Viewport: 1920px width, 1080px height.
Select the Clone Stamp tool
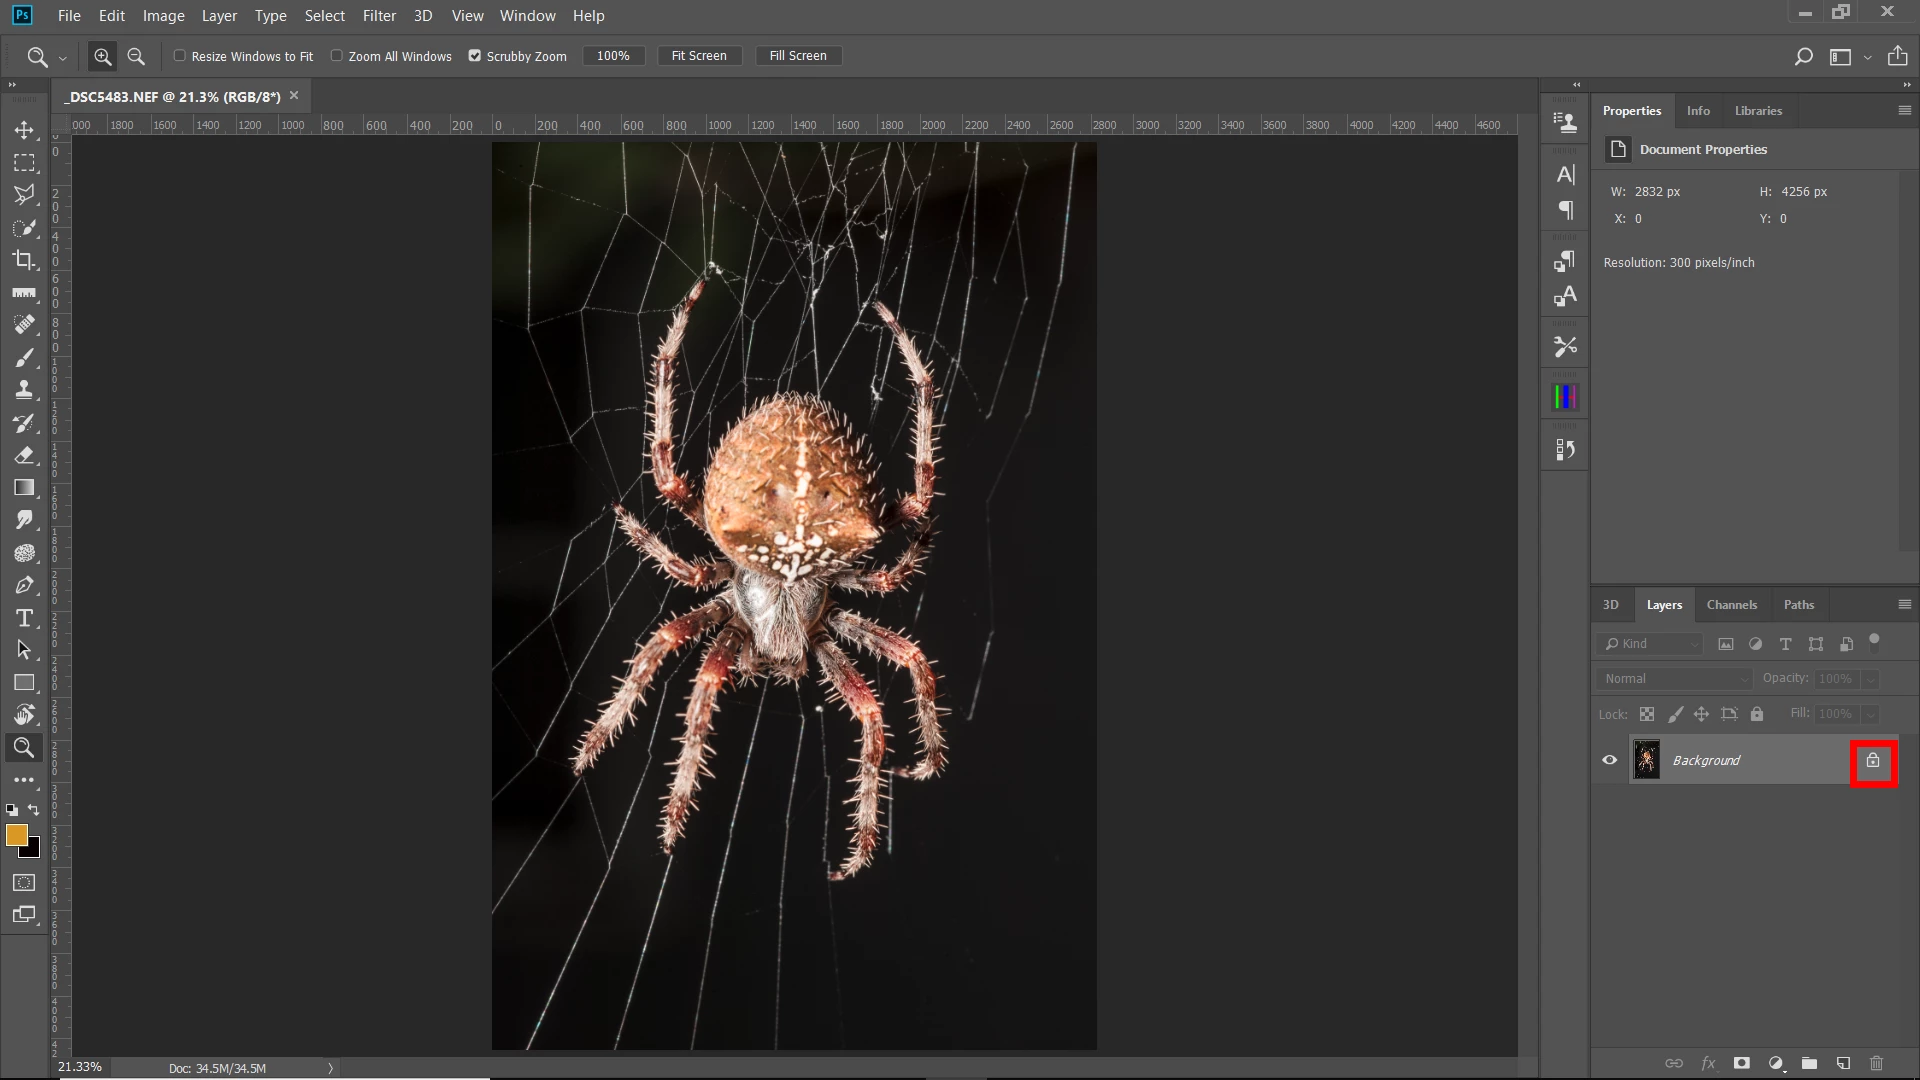coord(24,390)
